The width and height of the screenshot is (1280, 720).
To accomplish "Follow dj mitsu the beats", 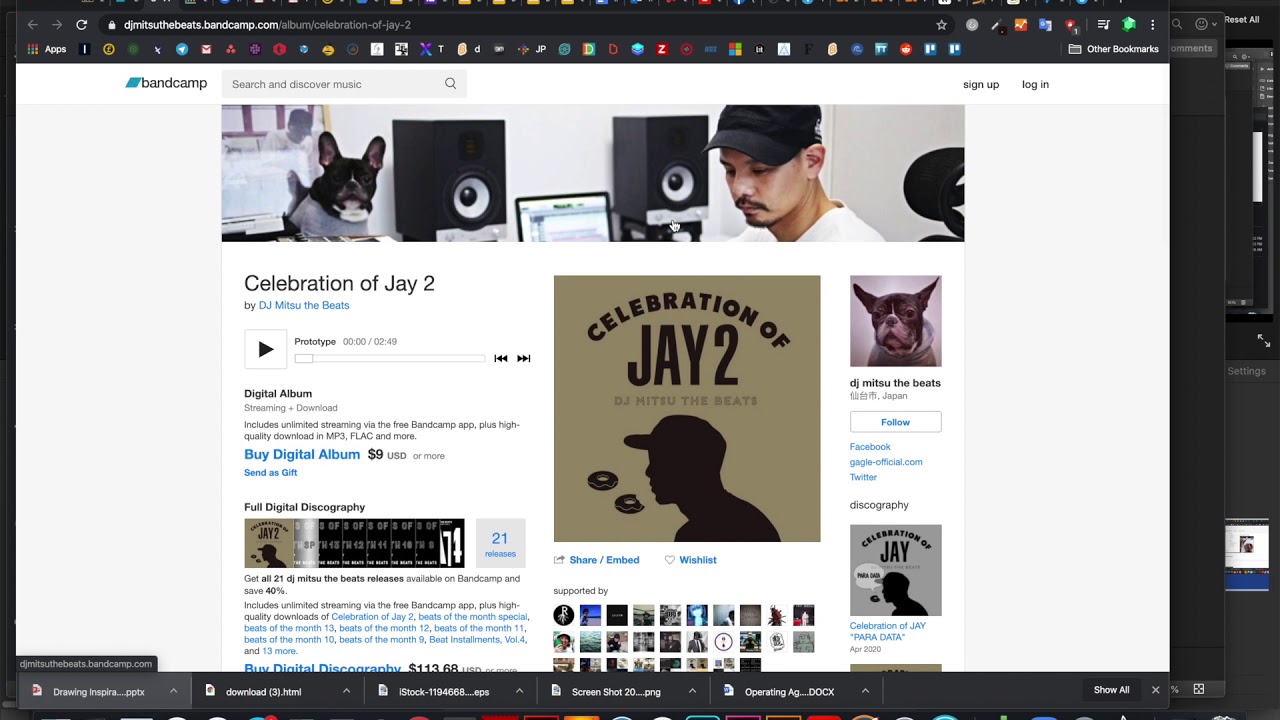I will [895, 422].
